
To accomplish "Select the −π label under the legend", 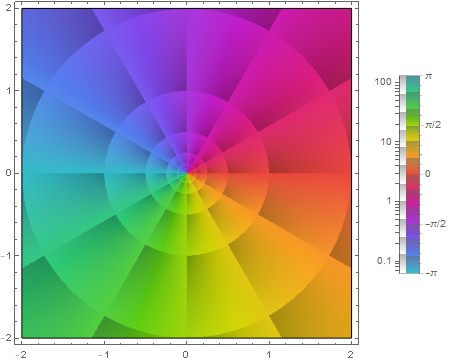I will coord(431,273).
